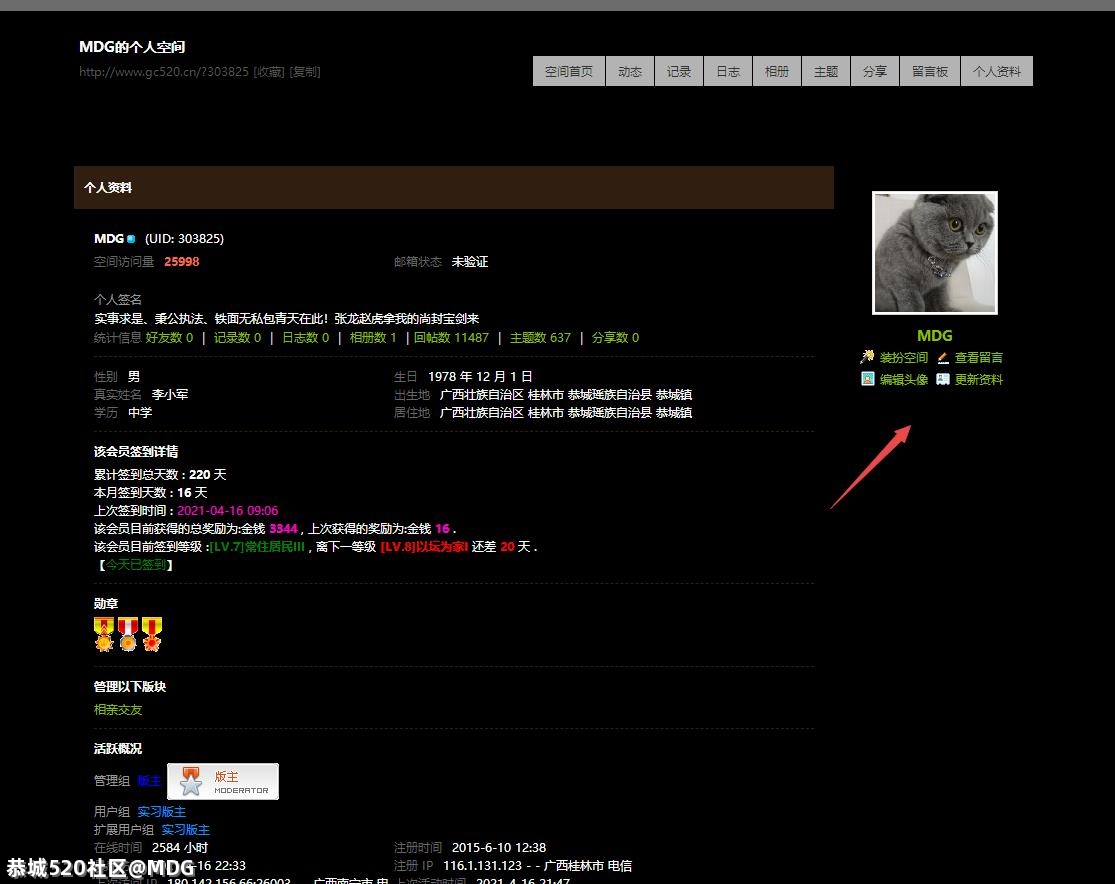Click the 版主 Moderator badge image
The image size is (1115, 884).
pos(223,781)
